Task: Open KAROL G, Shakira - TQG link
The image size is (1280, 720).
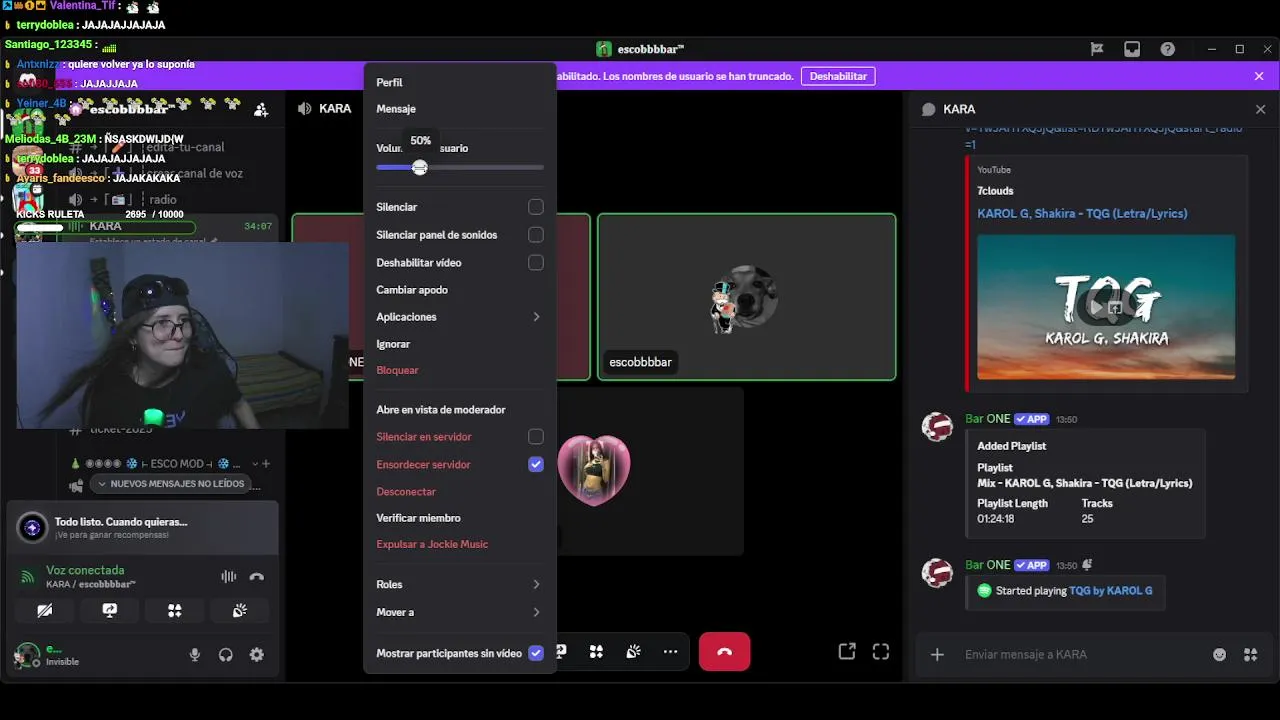Action: tap(1082, 213)
